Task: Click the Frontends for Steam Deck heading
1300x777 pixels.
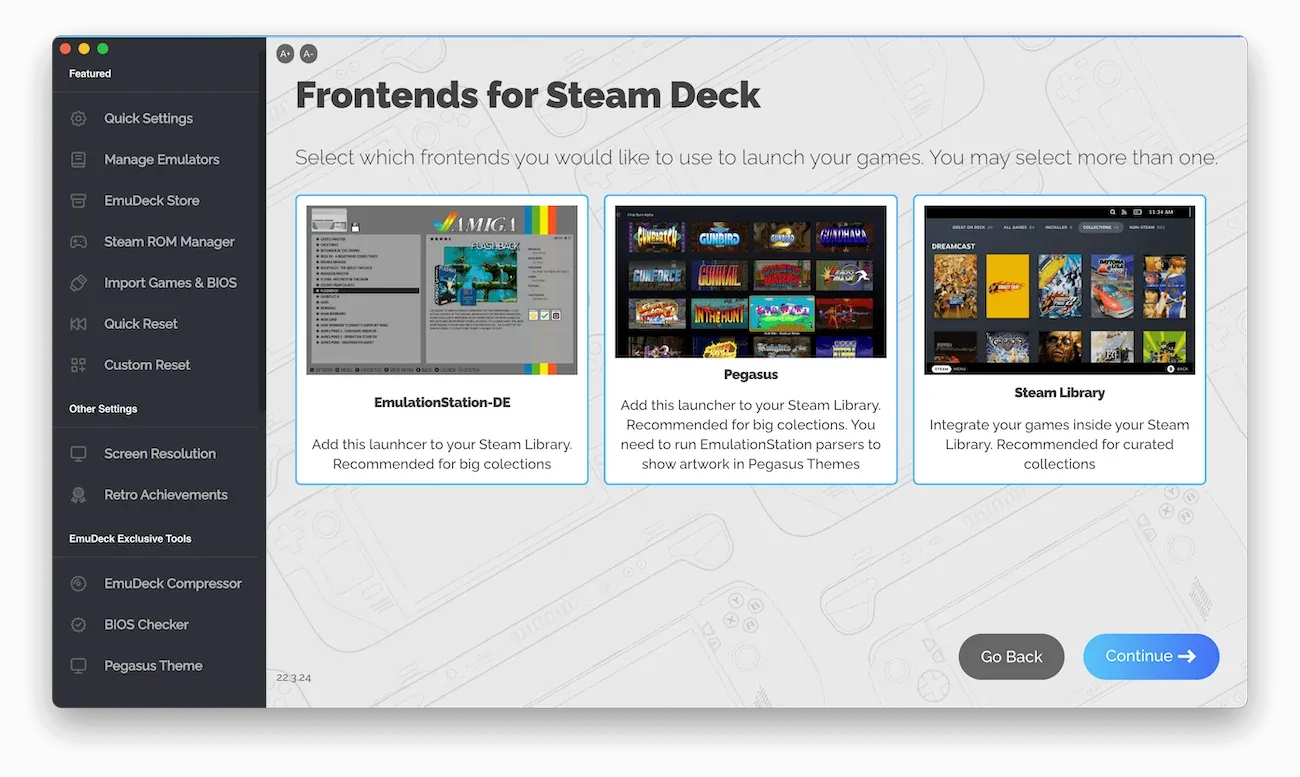Action: (528, 96)
